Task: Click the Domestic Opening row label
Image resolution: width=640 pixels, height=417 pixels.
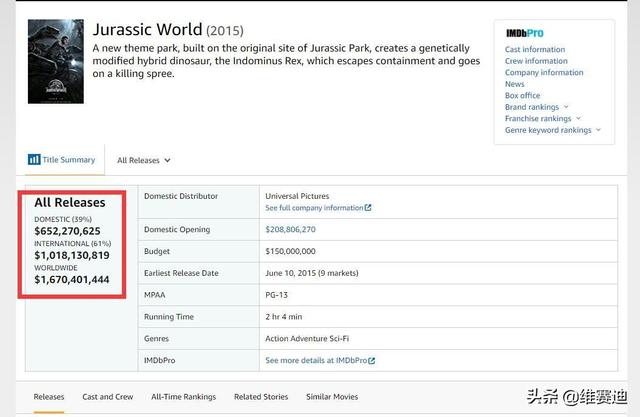Action: (177, 229)
